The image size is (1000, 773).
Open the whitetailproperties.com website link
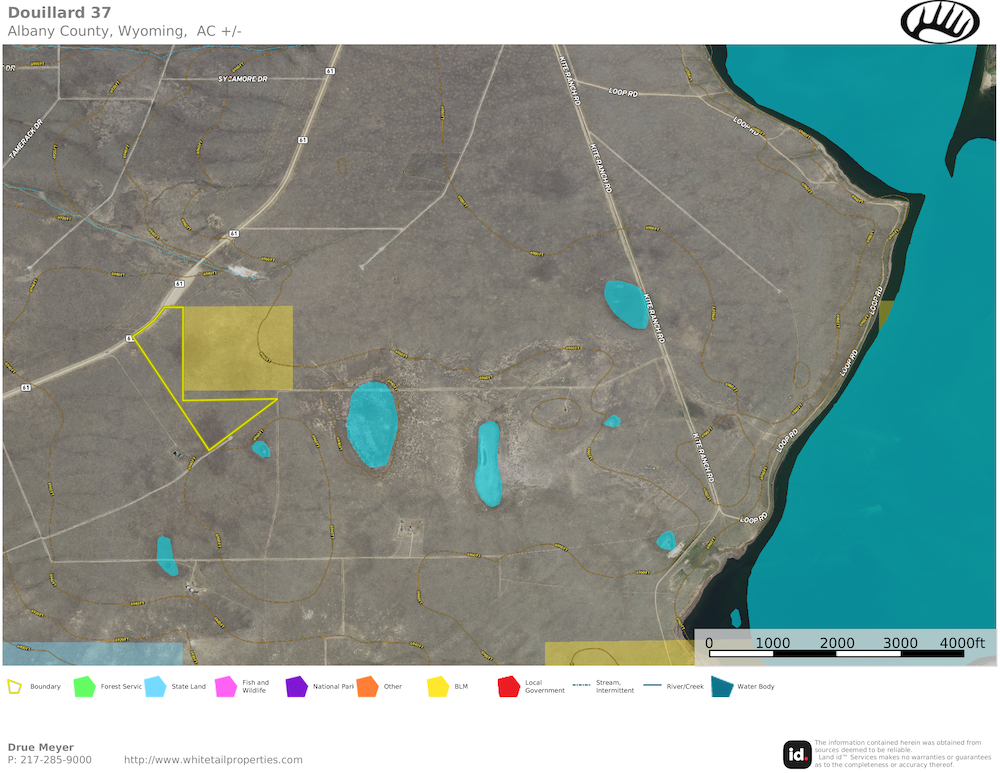(x=213, y=760)
